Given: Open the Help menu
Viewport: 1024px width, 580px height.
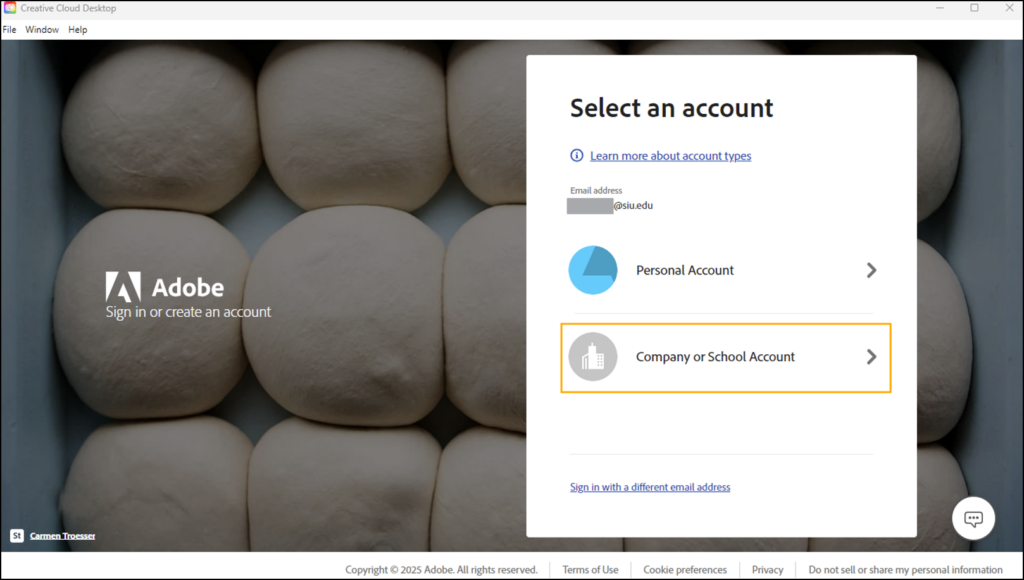Looking at the screenshot, I should tap(78, 30).
